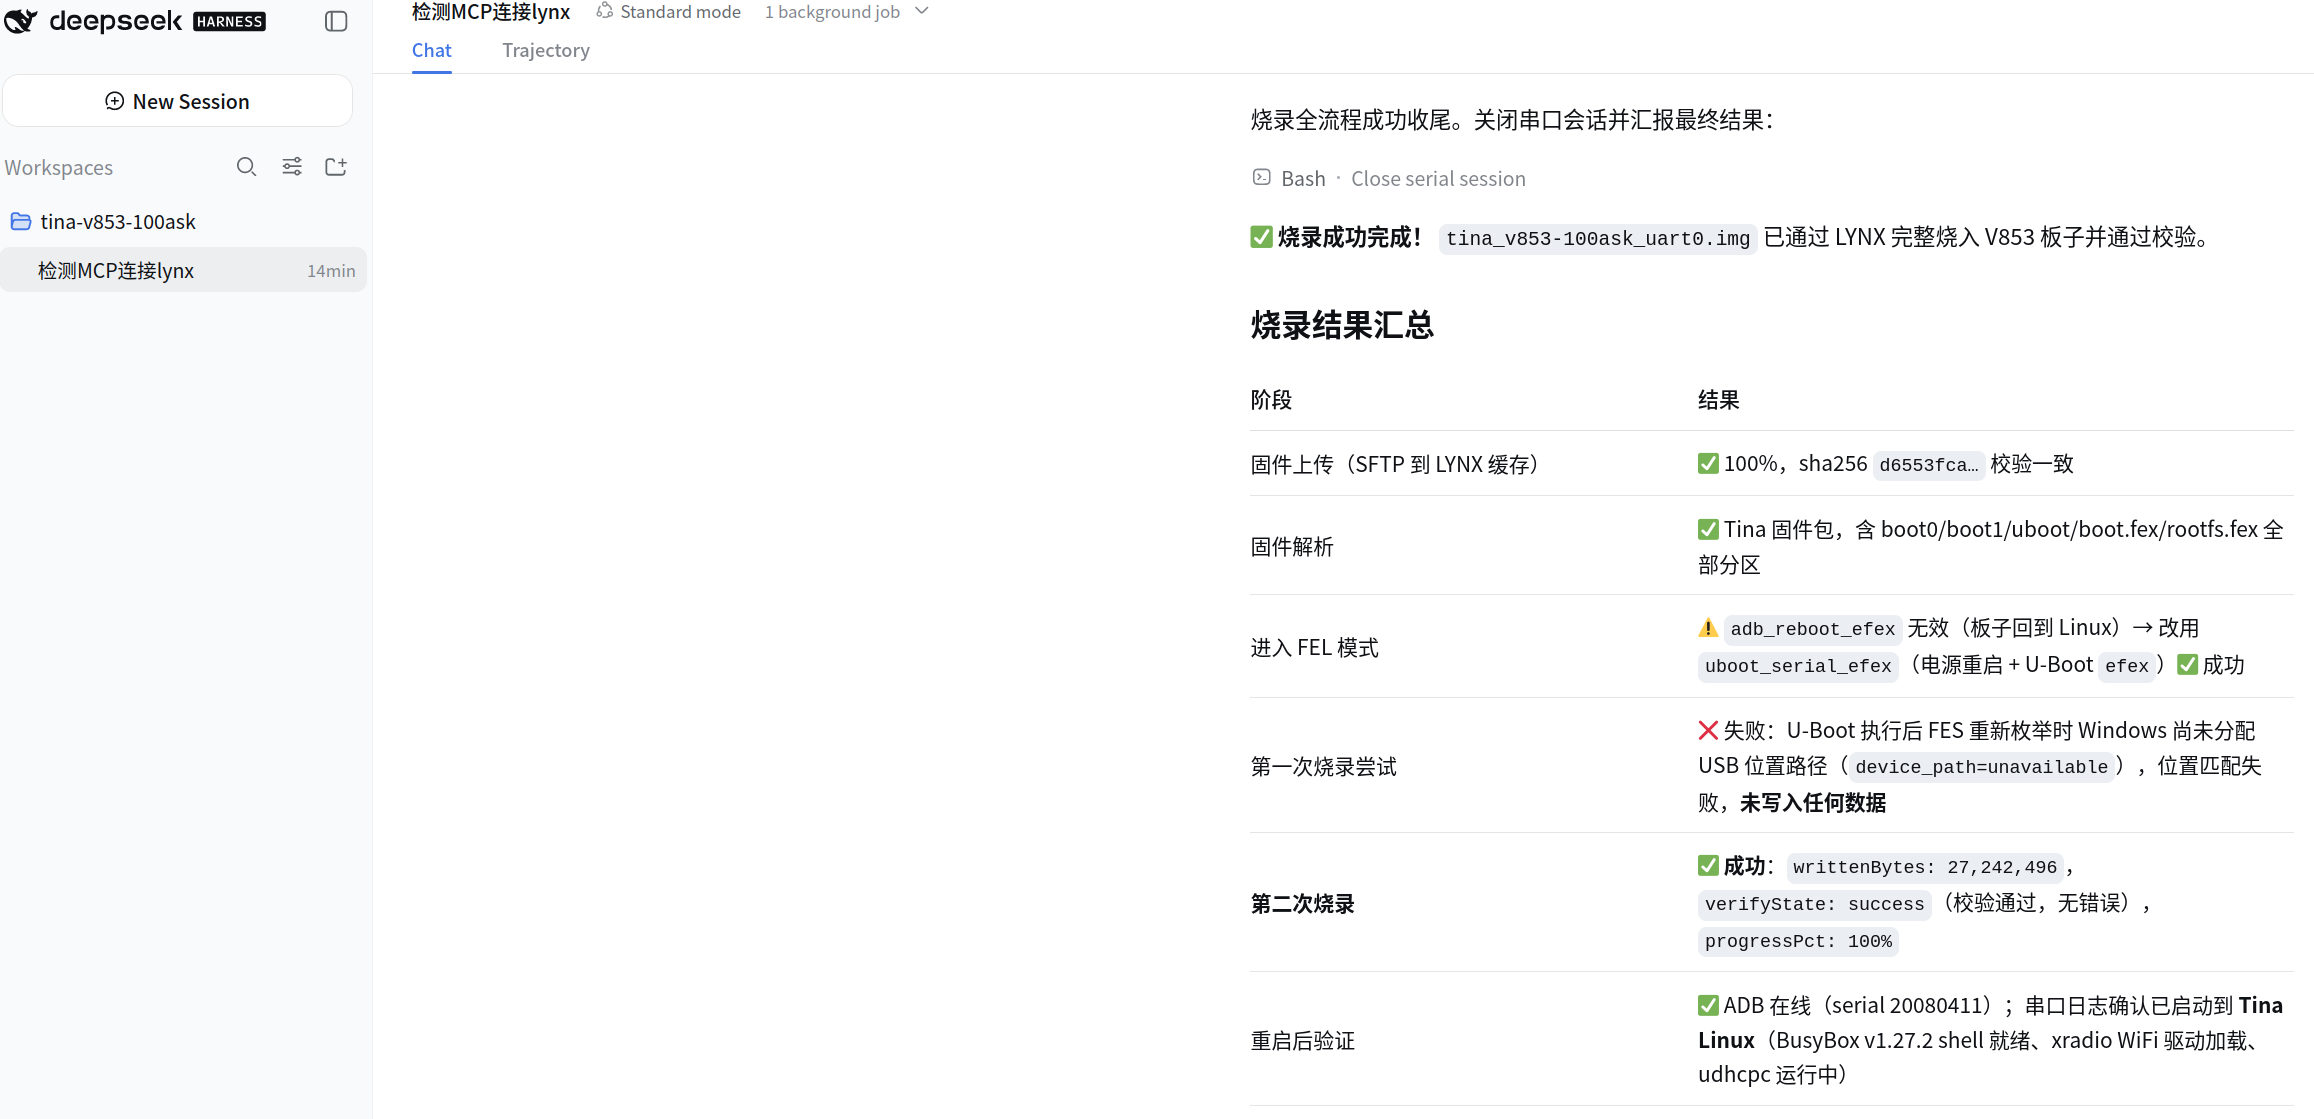Open the Close serial session bash step
Viewport: 2314px width, 1119px height.
(x=1438, y=178)
